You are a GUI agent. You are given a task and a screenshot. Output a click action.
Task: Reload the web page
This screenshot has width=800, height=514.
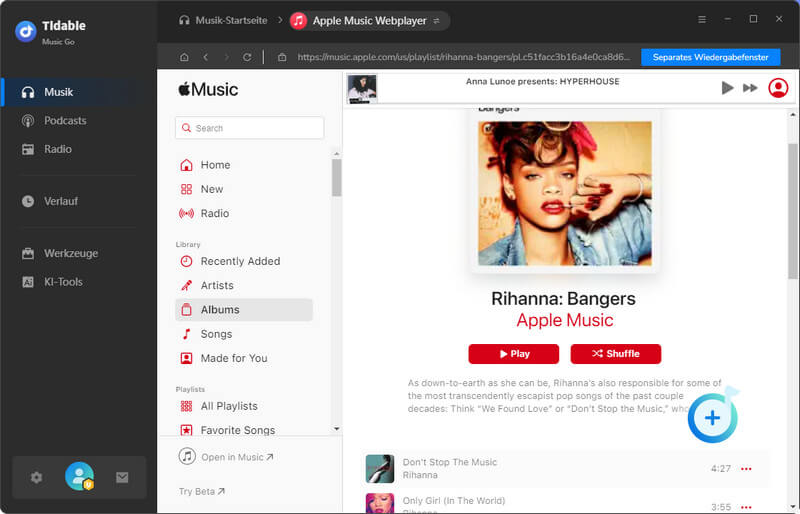(x=247, y=57)
